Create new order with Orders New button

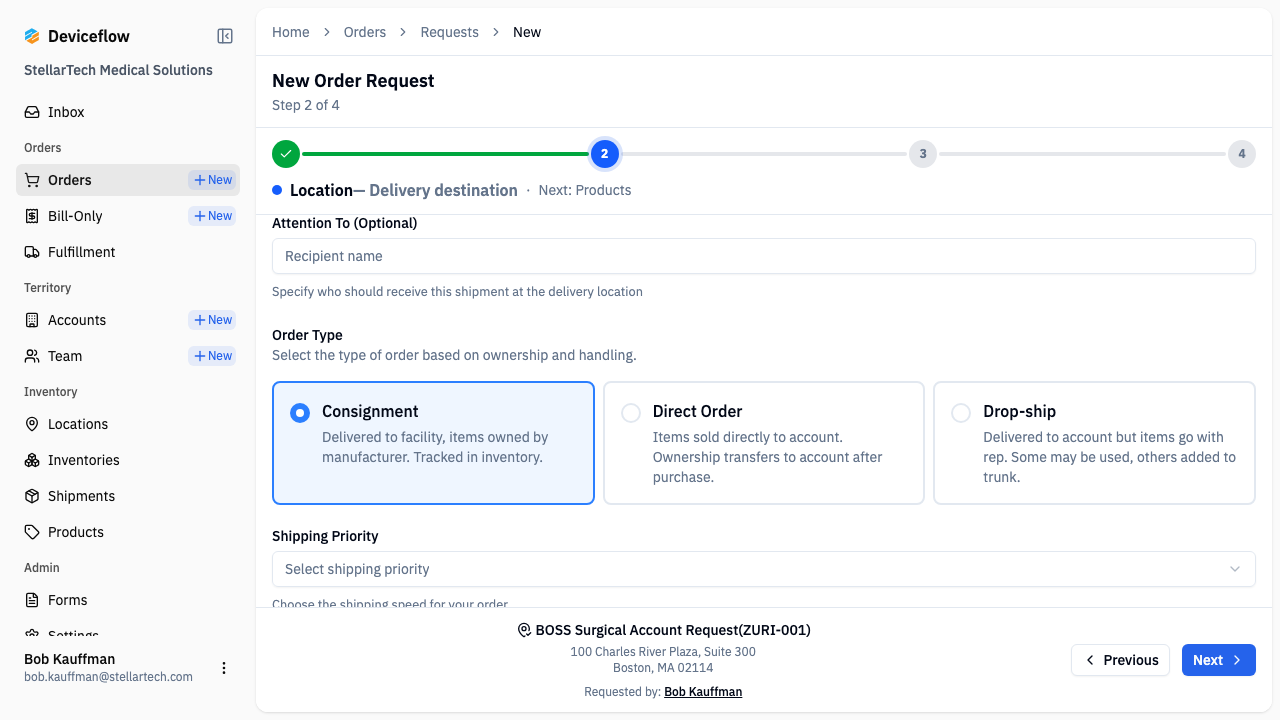coord(212,180)
